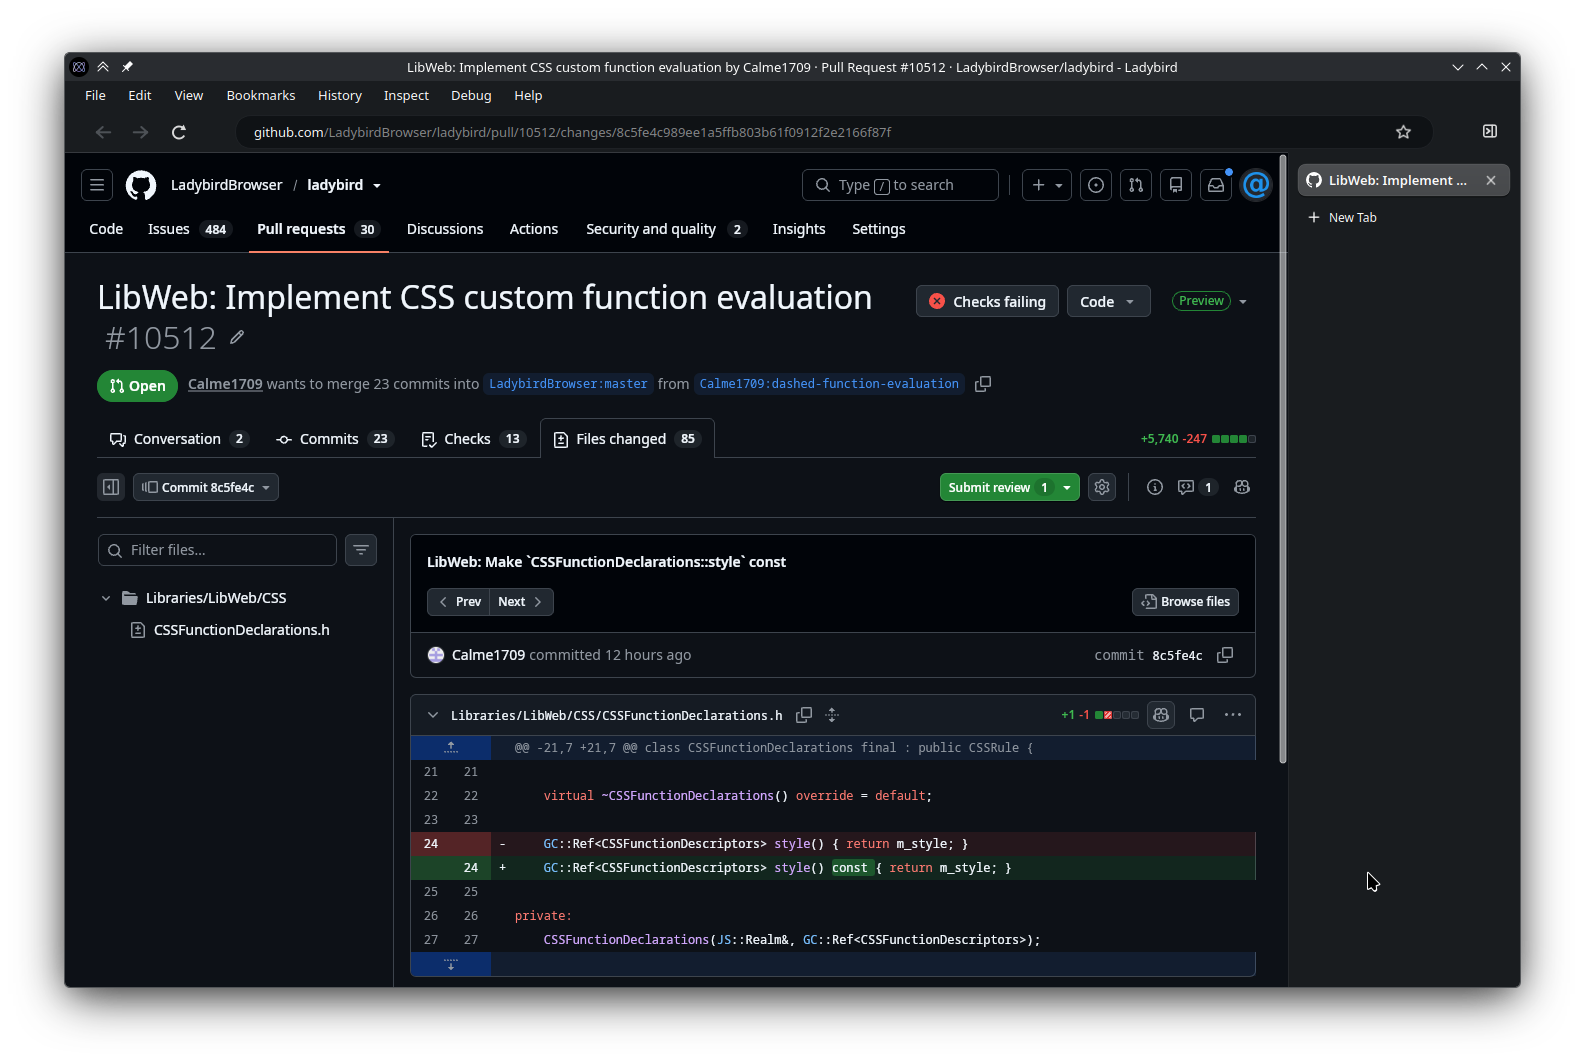Bookmark this page with the star icon
This screenshot has width=1585, height=1064.
coord(1404,132)
